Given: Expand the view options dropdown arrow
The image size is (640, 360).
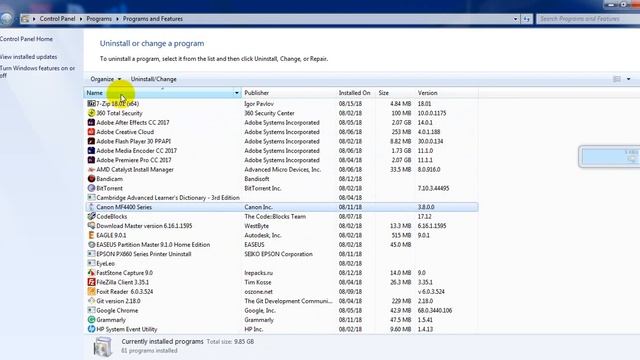Looking at the screenshot, I should coord(629,79).
